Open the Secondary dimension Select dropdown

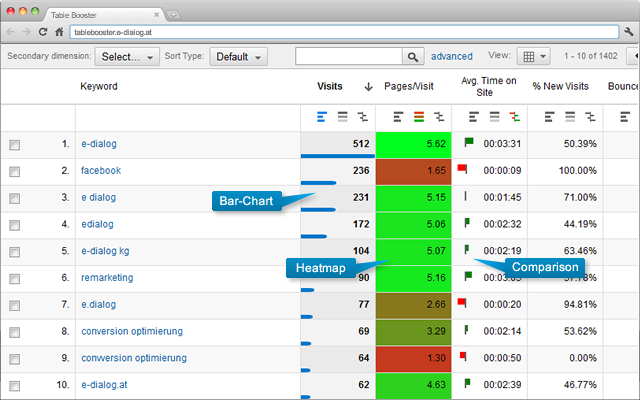pyautogui.click(x=127, y=57)
